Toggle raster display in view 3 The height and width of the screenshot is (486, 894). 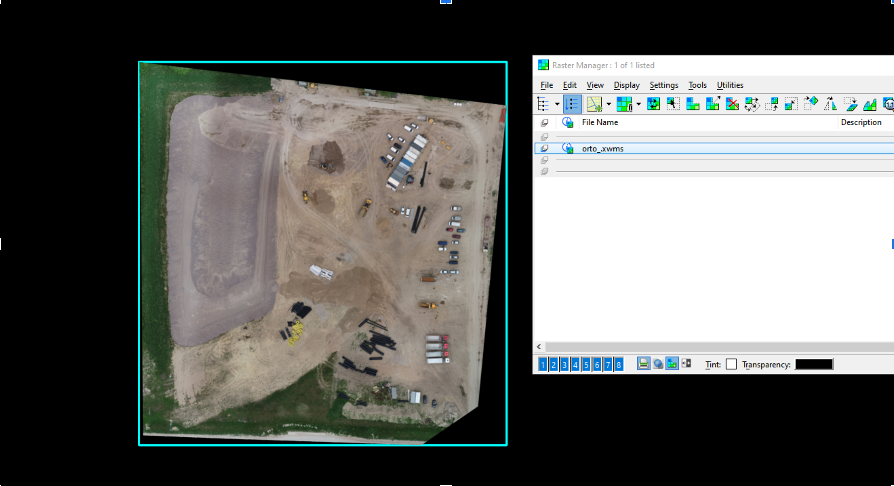pos(564,364)
